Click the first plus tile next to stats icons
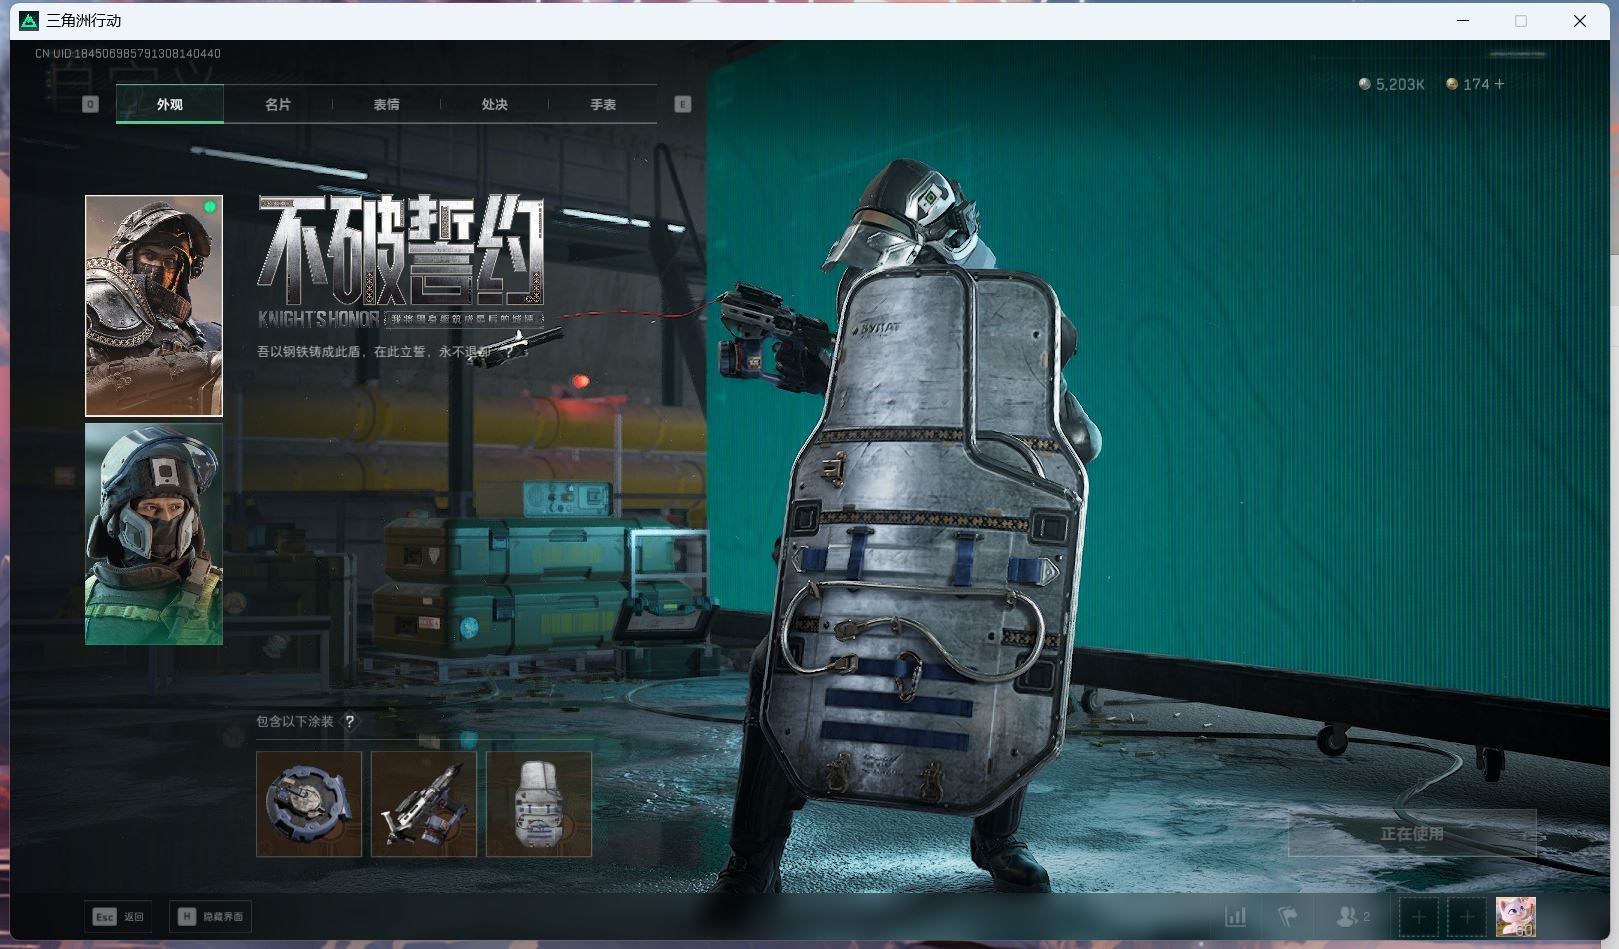The image size is (1619, 949). 1419,916
